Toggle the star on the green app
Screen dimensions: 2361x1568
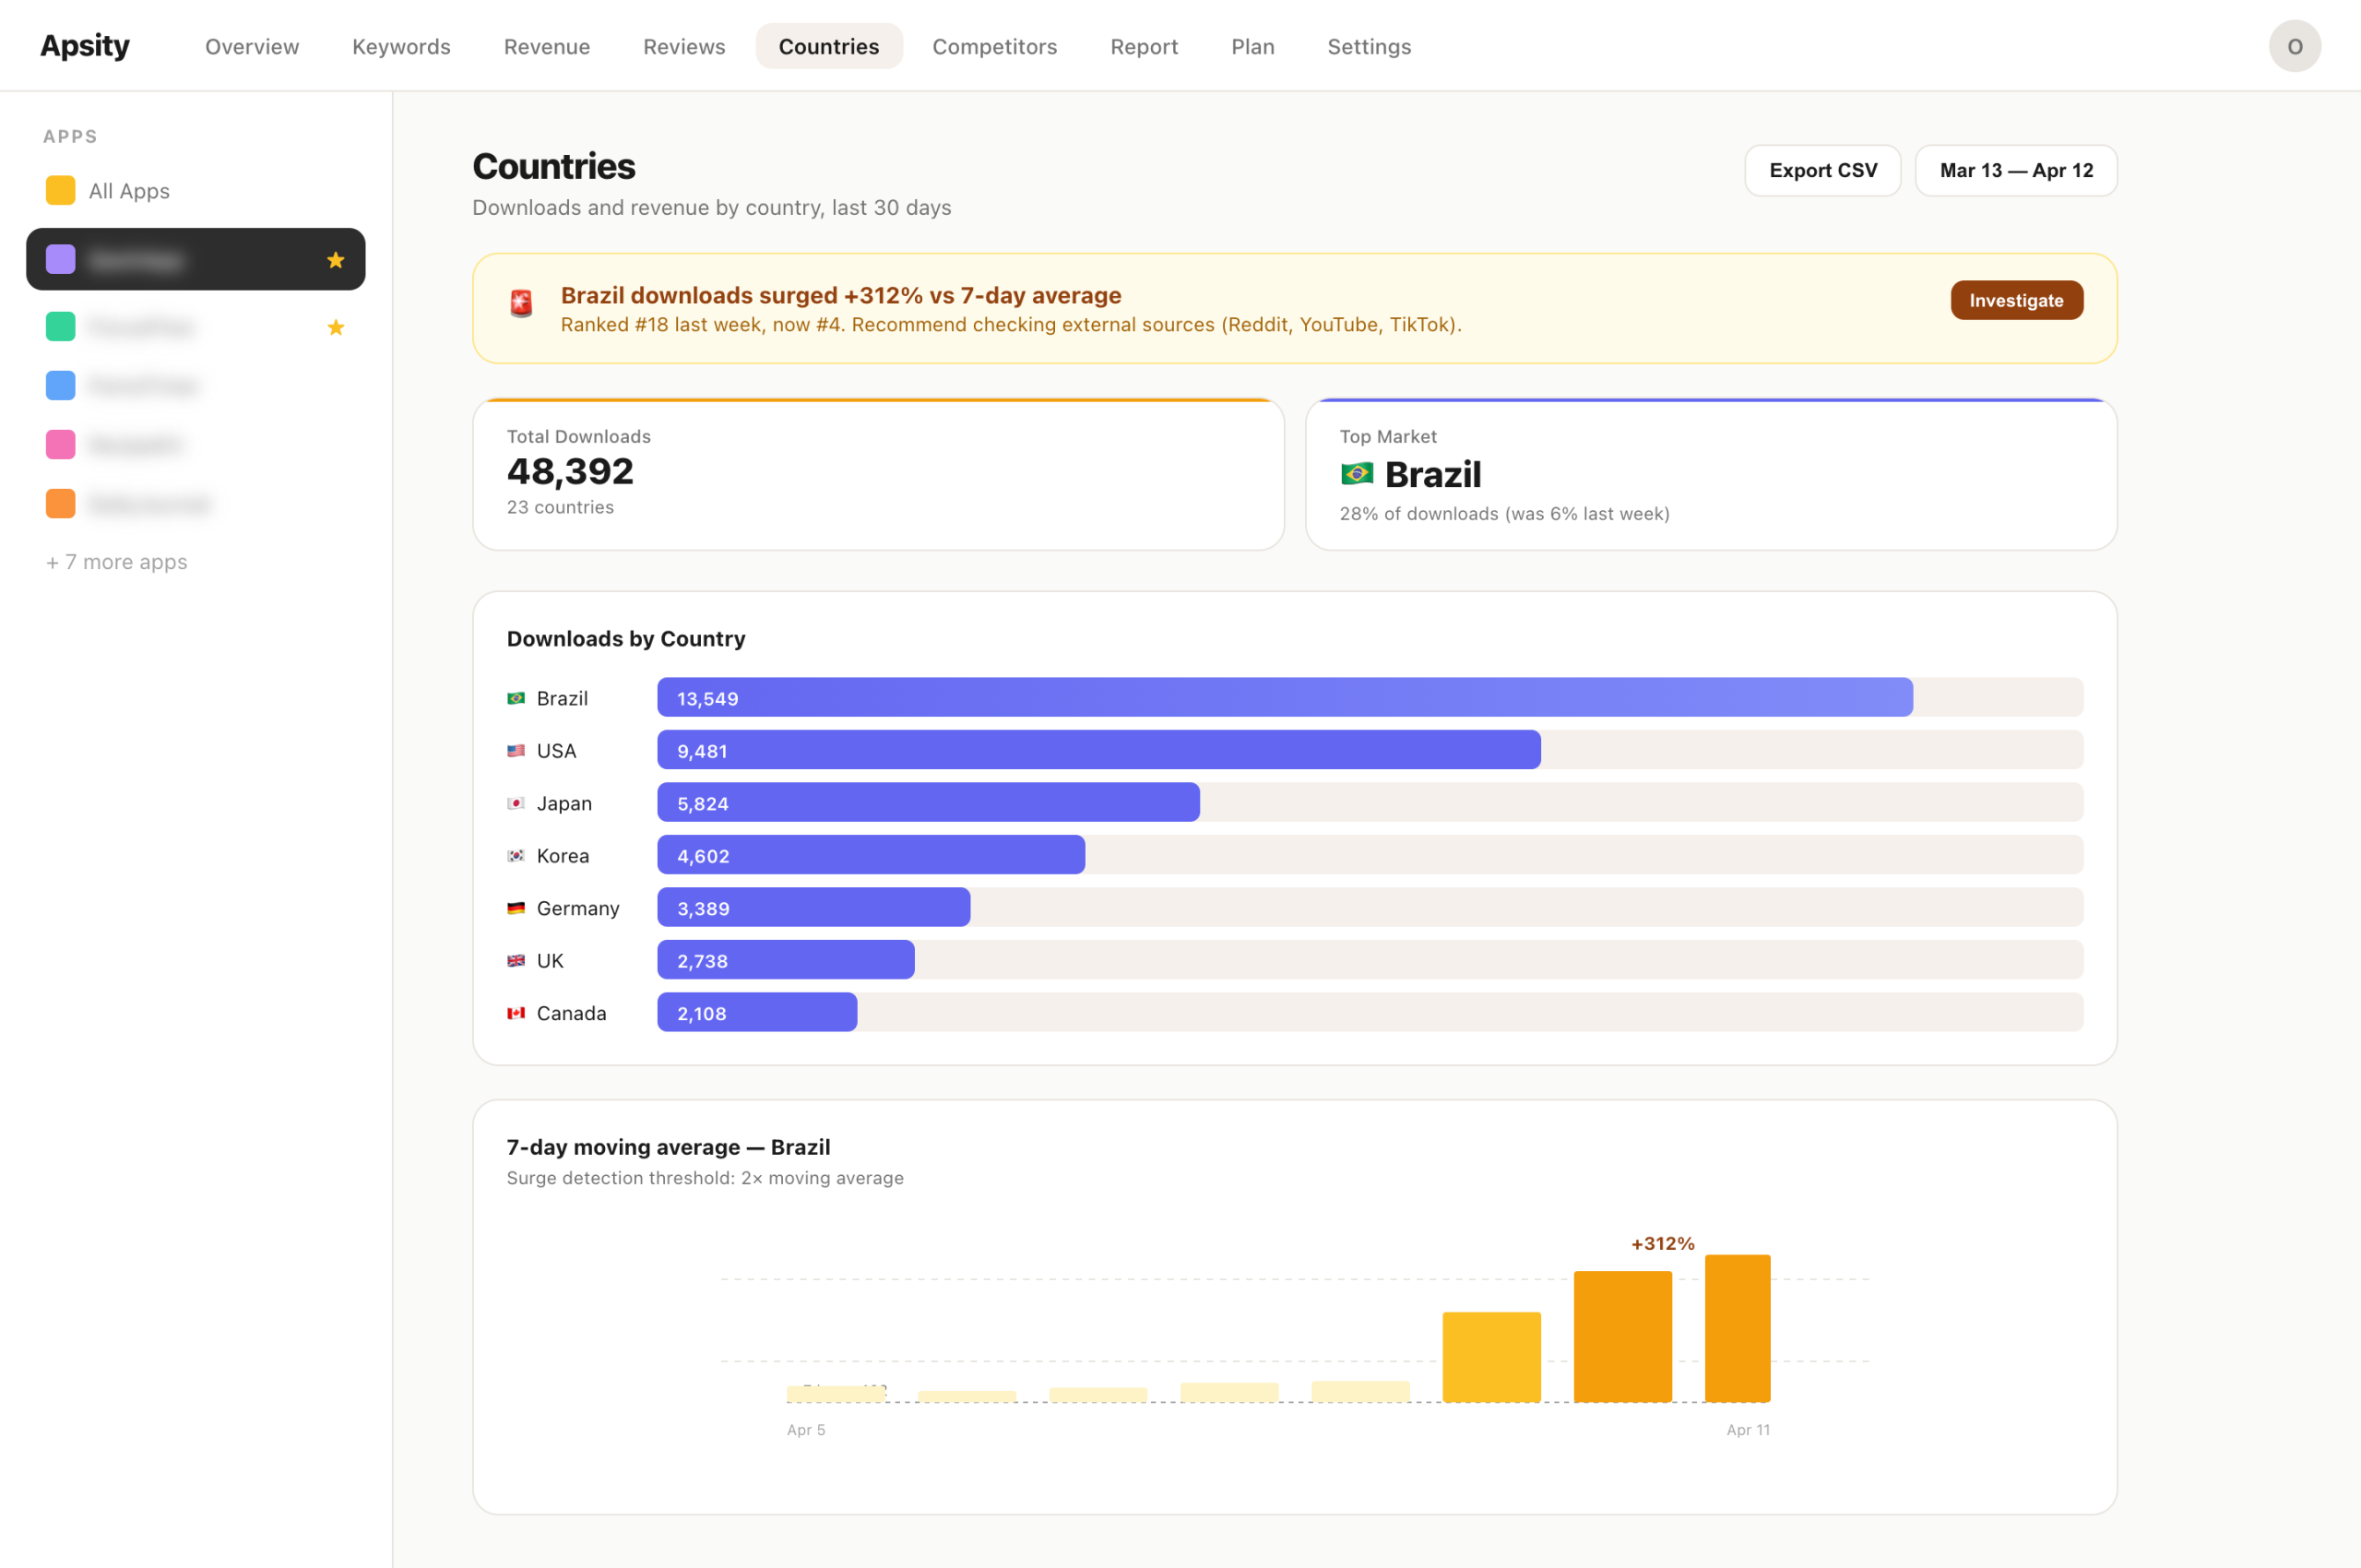[336, 327]
